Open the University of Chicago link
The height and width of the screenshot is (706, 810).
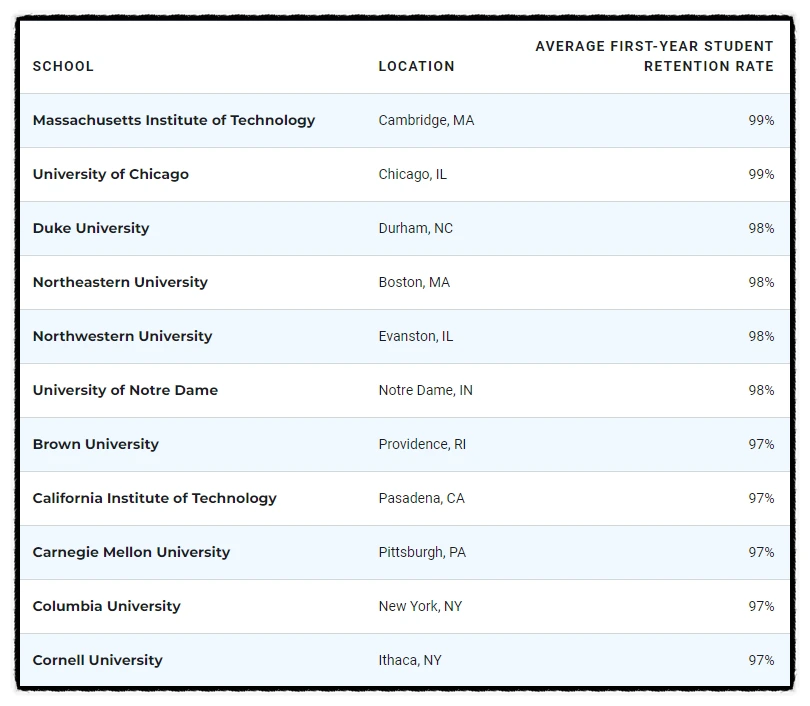coord(111,174)
